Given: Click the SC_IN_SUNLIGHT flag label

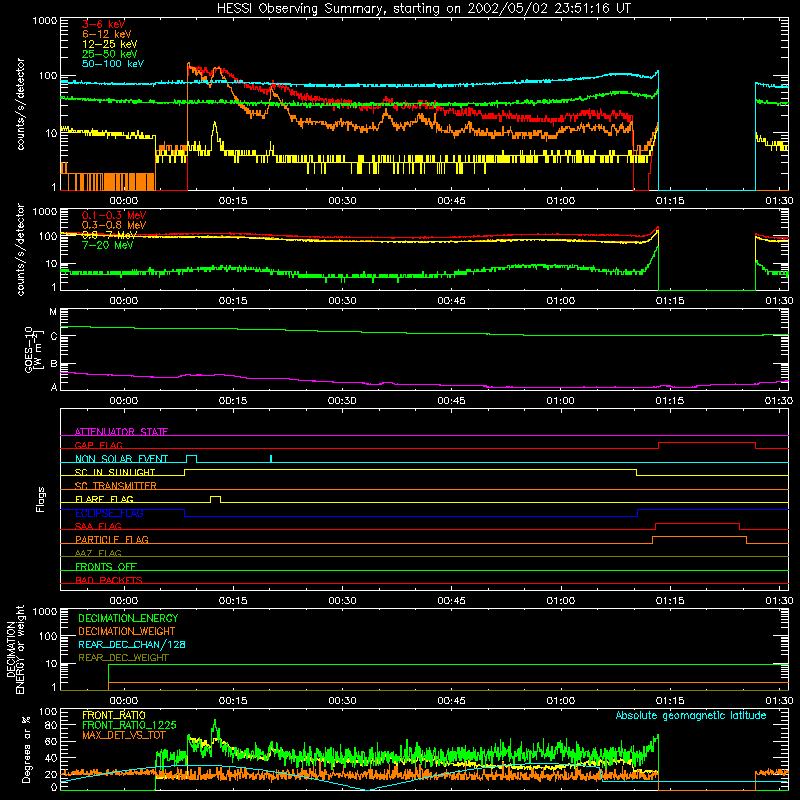Looking at the screenshot, I should pos(115,472).
